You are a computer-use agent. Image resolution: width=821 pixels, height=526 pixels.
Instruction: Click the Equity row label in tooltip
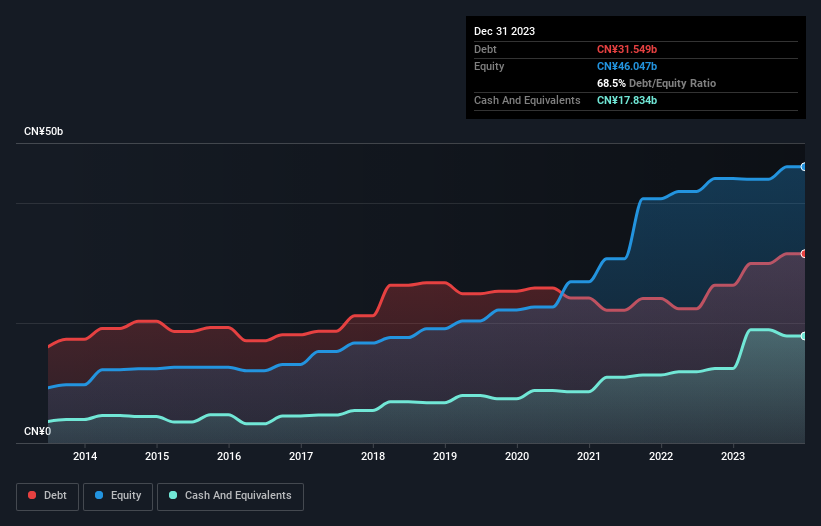click(x=489, y=66)
